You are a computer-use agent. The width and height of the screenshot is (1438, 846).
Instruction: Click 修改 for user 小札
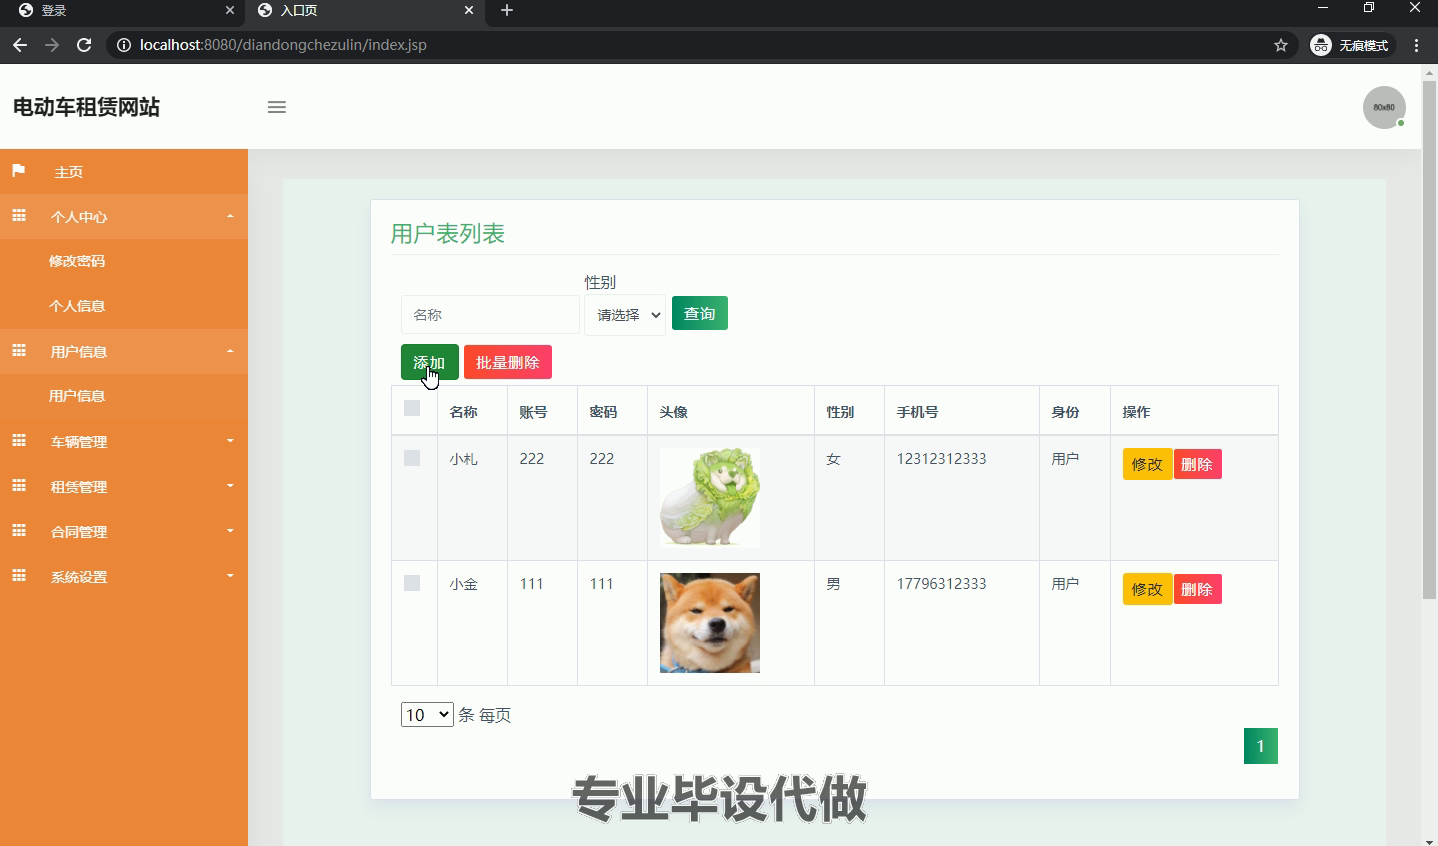[1147, 464]
